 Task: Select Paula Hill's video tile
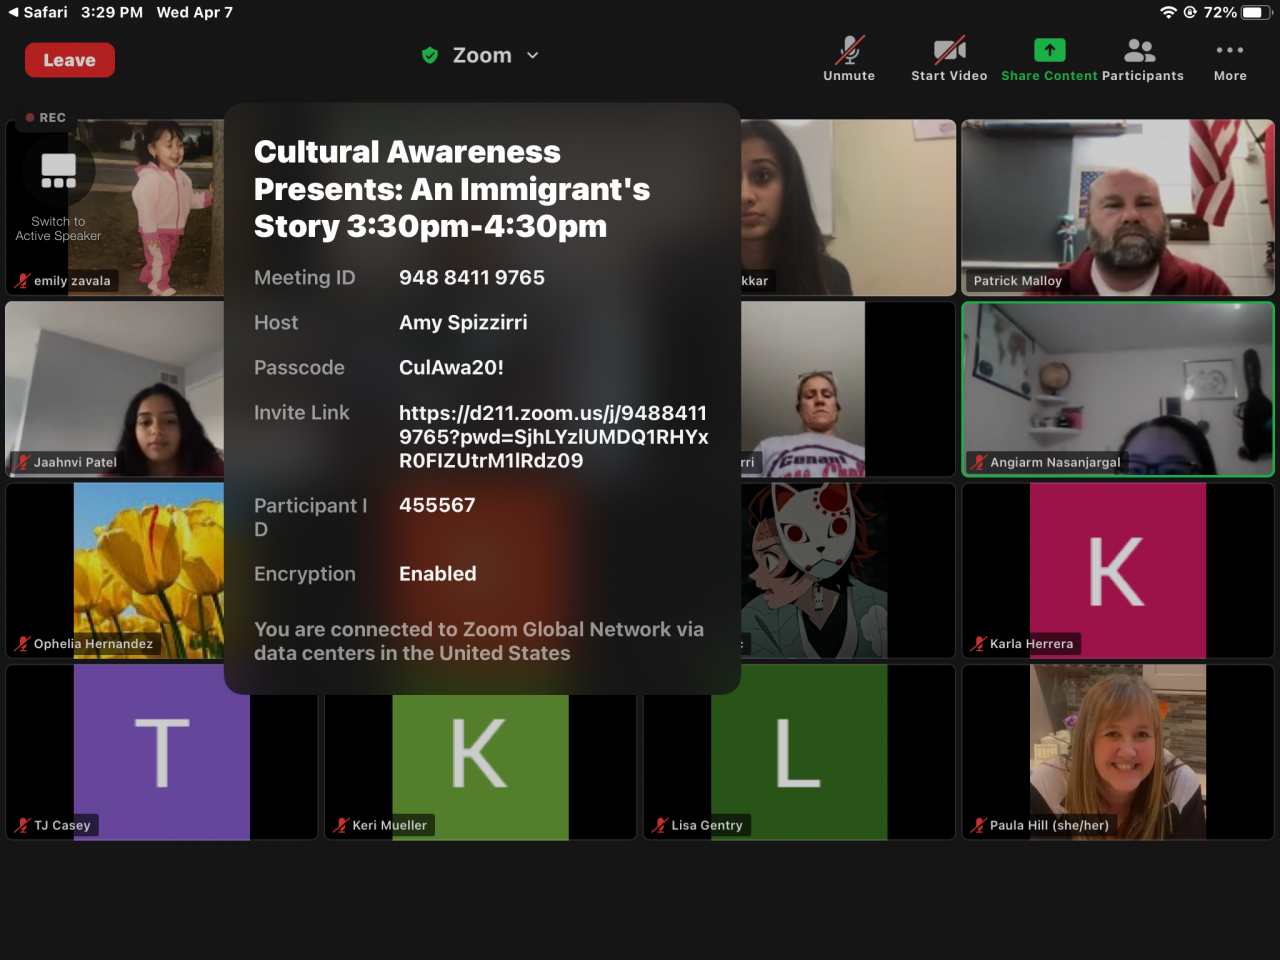[1118, 752]
